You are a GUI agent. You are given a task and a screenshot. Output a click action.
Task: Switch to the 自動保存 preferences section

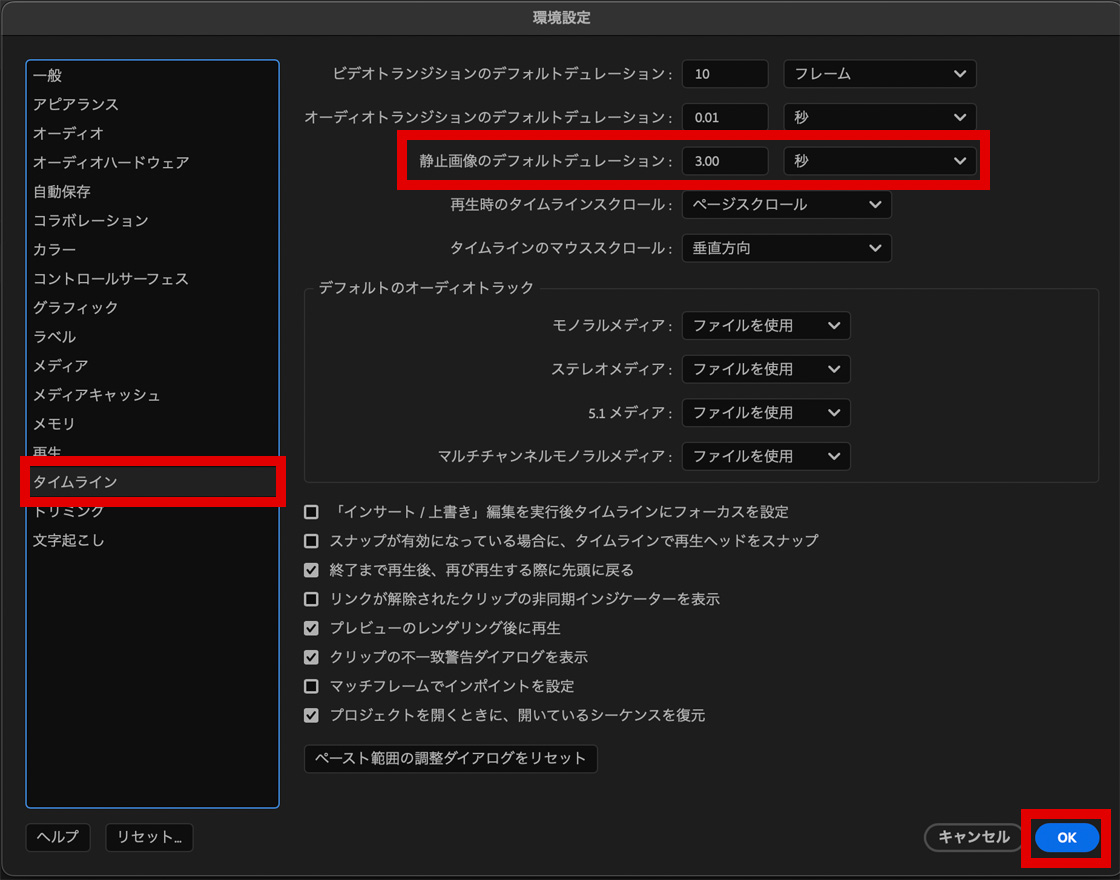pyautogui.click(x=62, y=191)
